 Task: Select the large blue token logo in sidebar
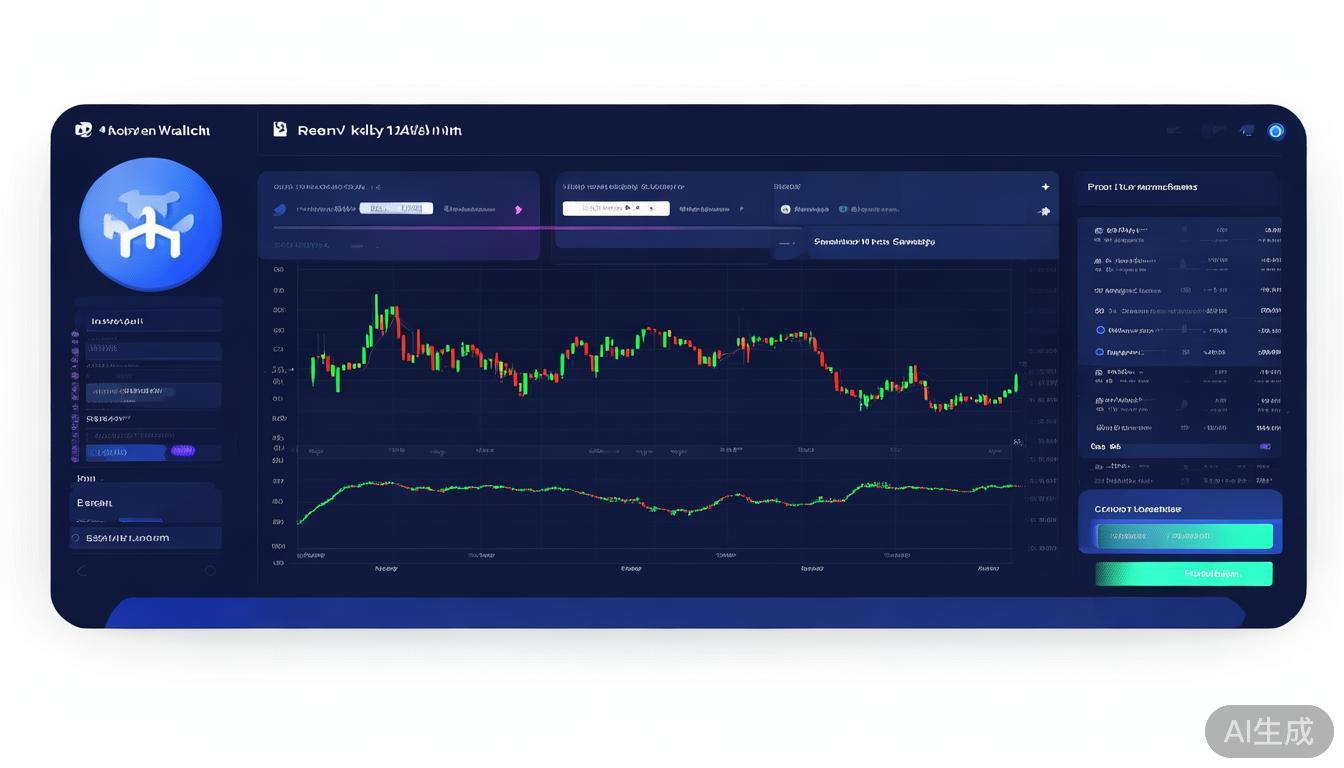click(150, 223)
